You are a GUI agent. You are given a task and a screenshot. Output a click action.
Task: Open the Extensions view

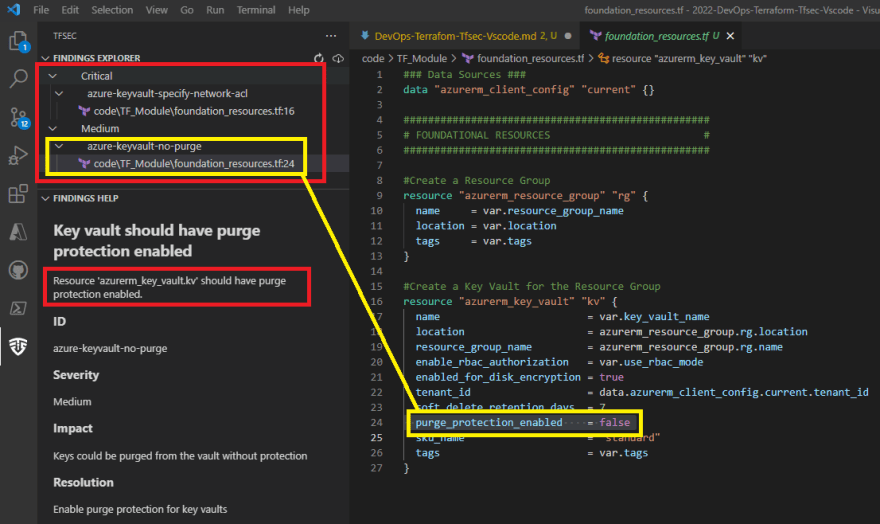18,194
